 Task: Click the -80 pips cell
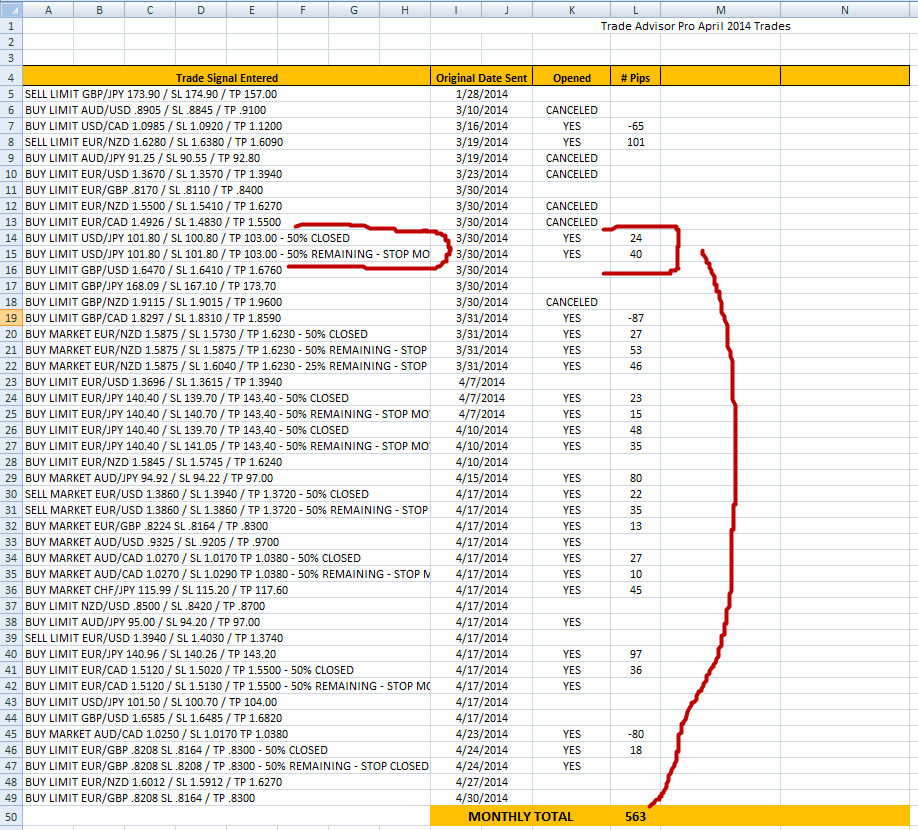[x=635, y=734]
